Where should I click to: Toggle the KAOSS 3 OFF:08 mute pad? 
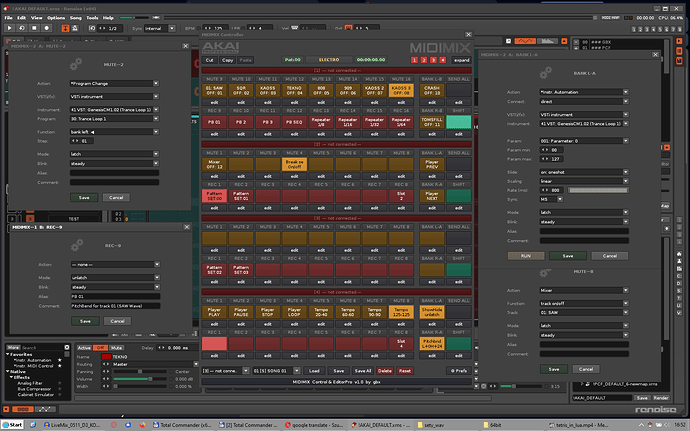pyautogui.click(x=401, y=90)
